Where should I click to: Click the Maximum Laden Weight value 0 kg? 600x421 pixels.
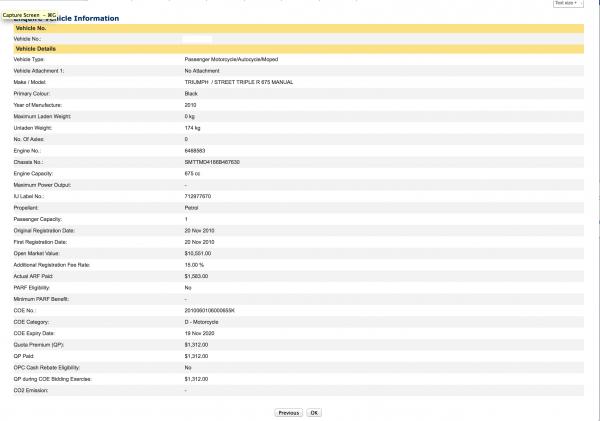(189, 116)
